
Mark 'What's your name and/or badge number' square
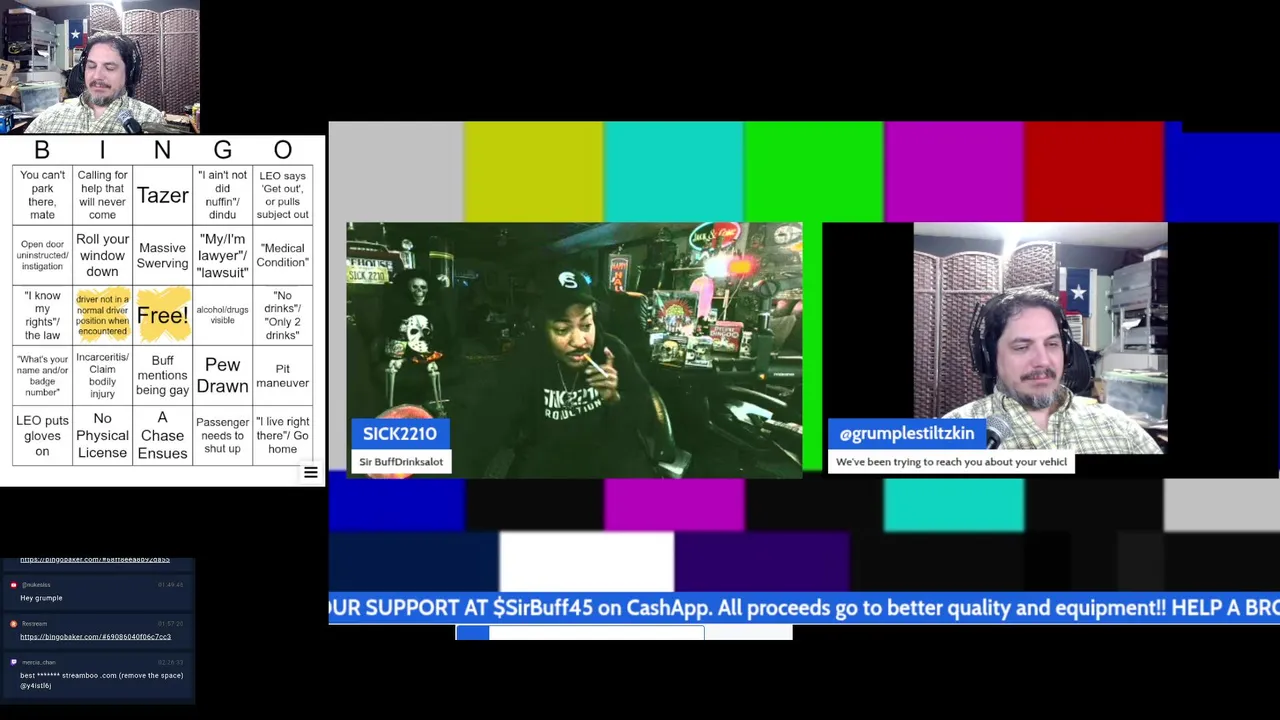pos(42,375)
